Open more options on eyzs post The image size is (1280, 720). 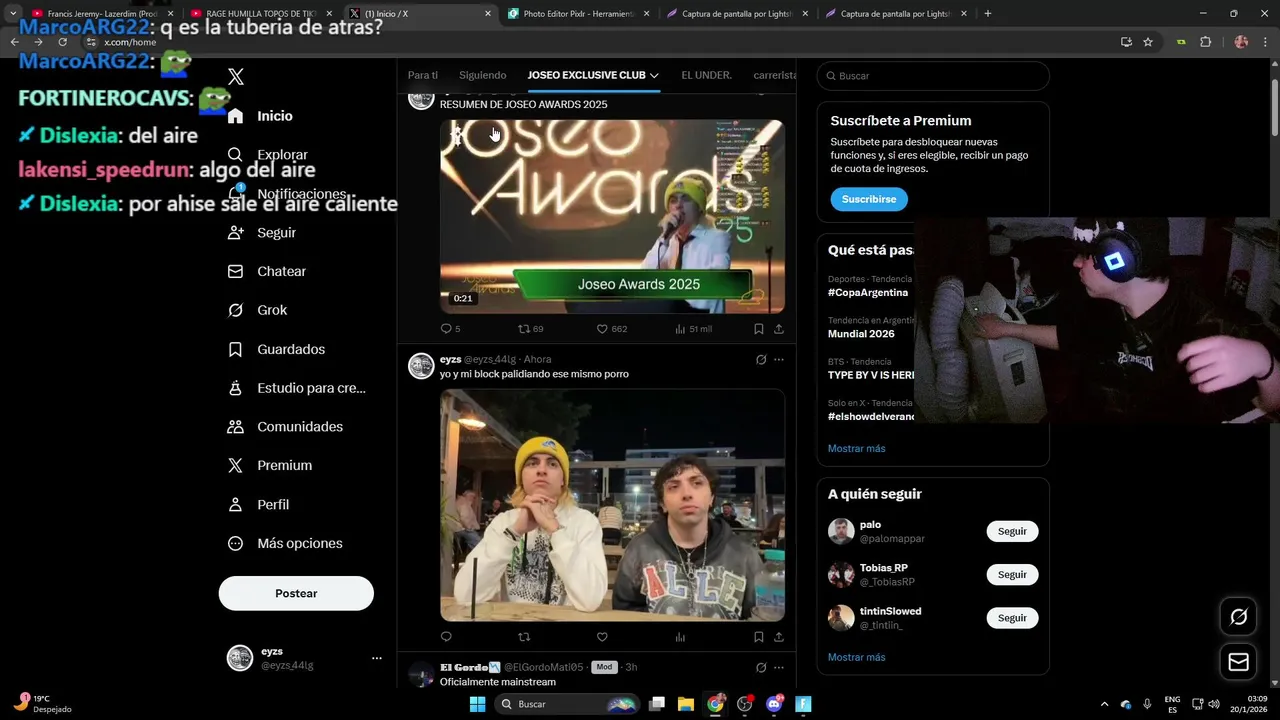tap(779, 360)
